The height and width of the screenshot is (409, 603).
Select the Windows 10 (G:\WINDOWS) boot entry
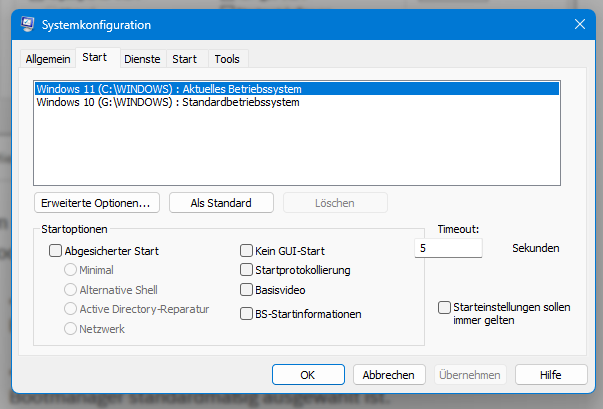pyautogui.click(x=297, y=102)
